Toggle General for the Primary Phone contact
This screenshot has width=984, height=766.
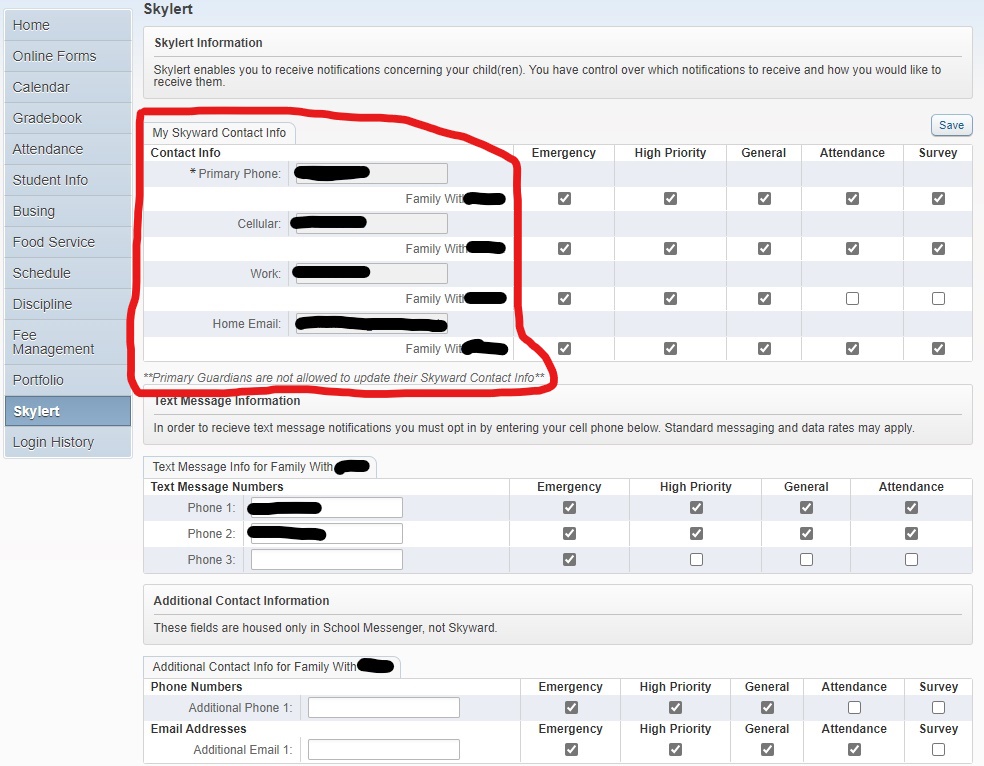click(x=764, y=198)
